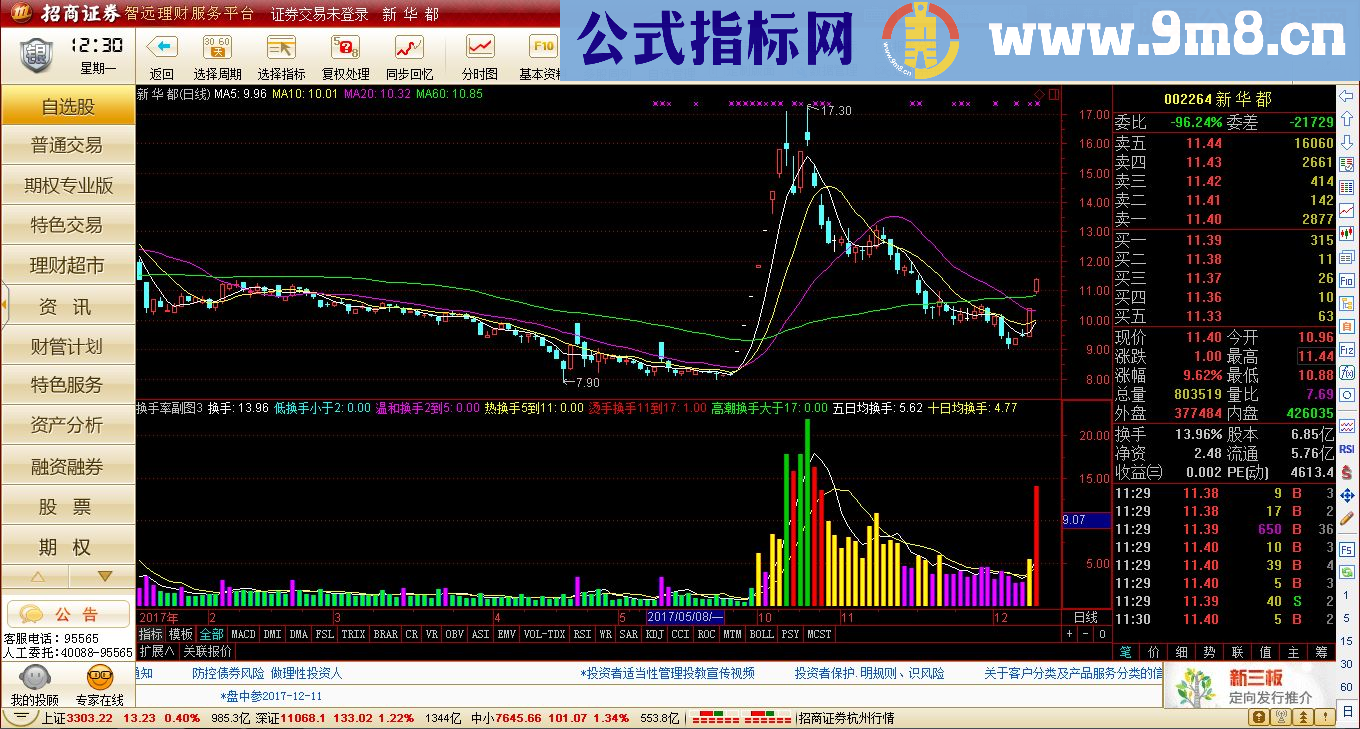Click the 专家在线 expert online icon

100,685
